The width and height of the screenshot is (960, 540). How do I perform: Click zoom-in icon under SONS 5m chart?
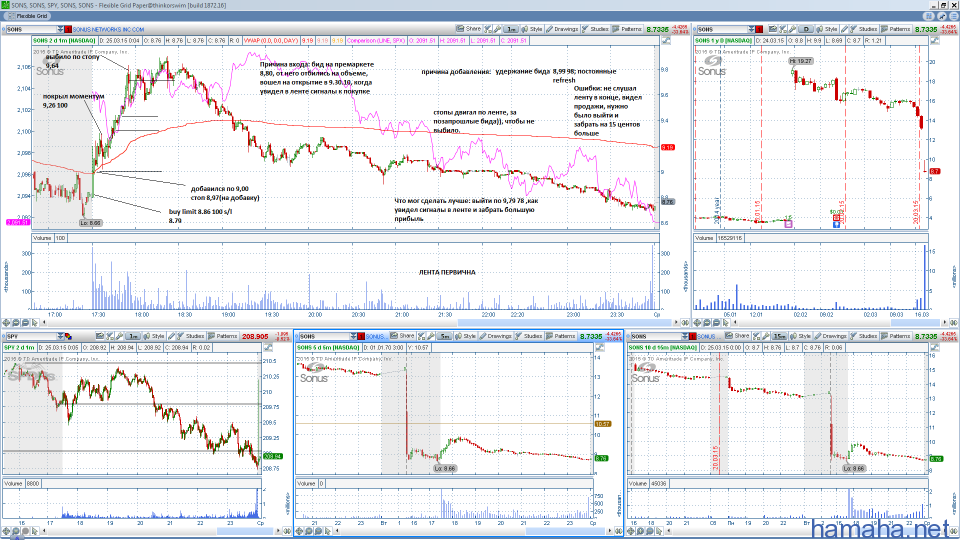pos(309,531)
